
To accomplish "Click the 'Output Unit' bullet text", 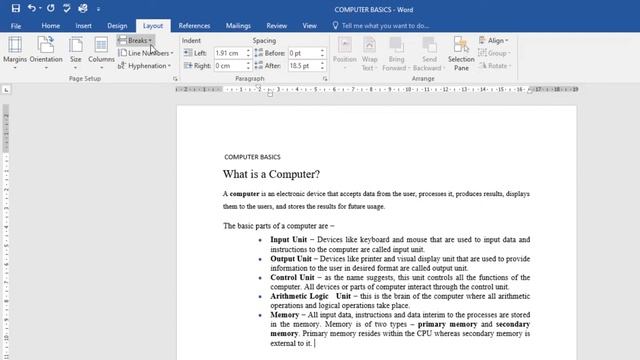I will click(x=291, y=259).
